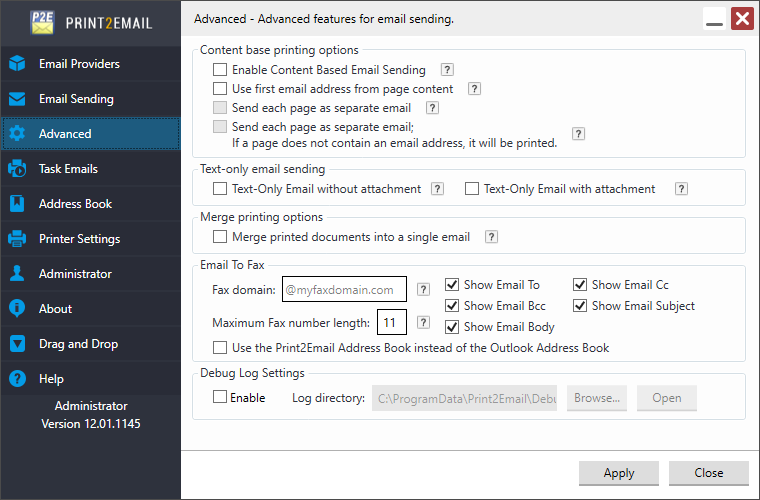Open help beside the Fax domain field
The height and width of the screenshot is (500, 760).
[423, 289]
